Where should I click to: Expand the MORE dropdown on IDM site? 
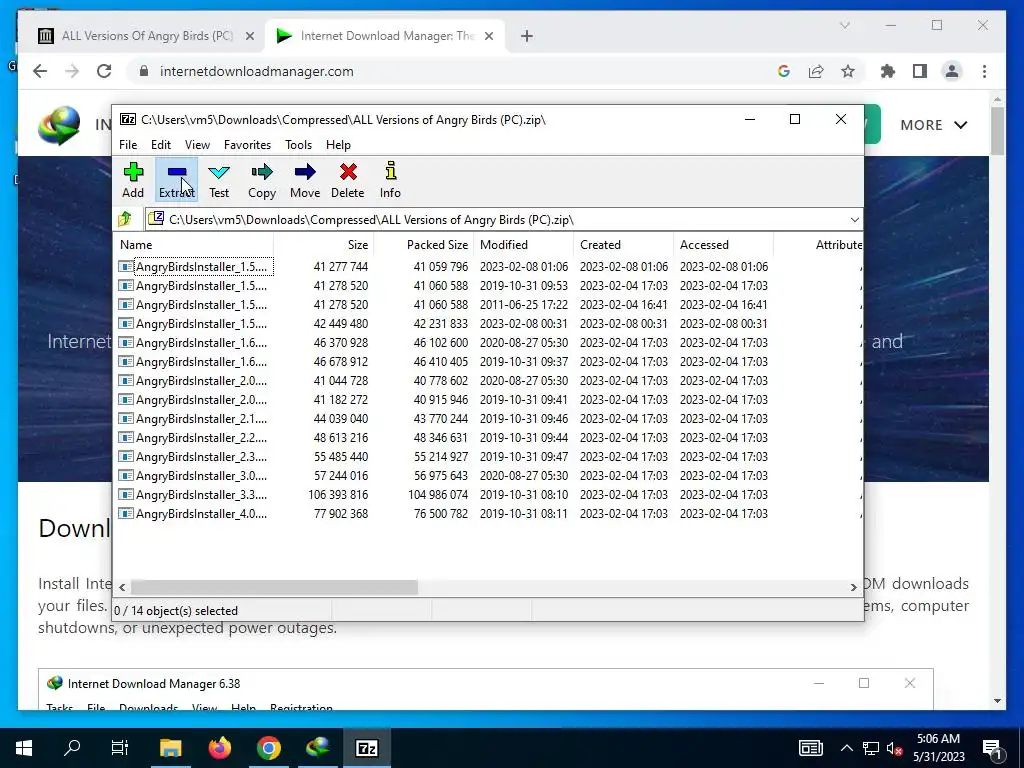tap(934, 125)
